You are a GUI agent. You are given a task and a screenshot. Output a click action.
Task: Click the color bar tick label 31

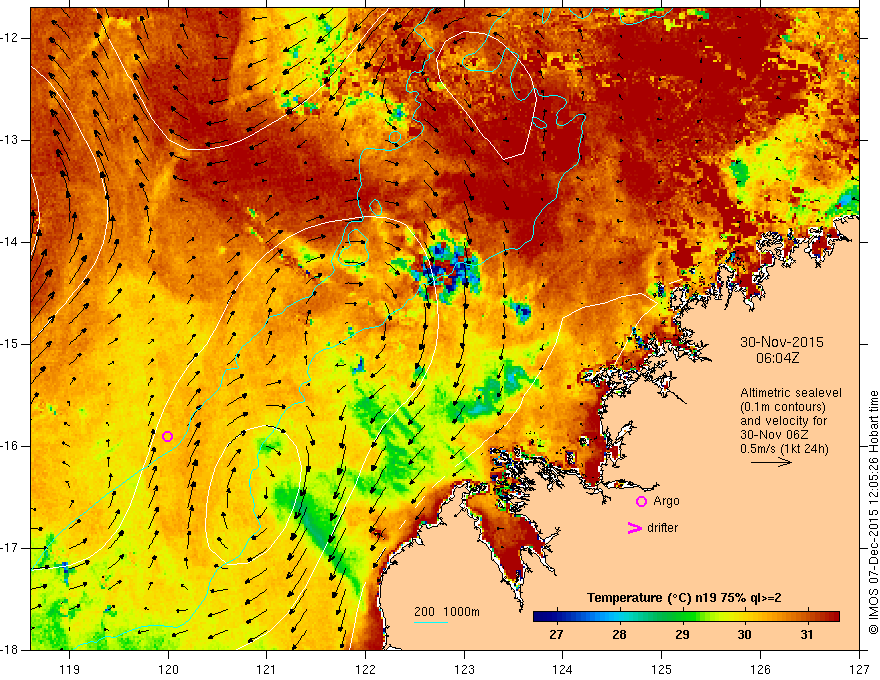[807, 635]
